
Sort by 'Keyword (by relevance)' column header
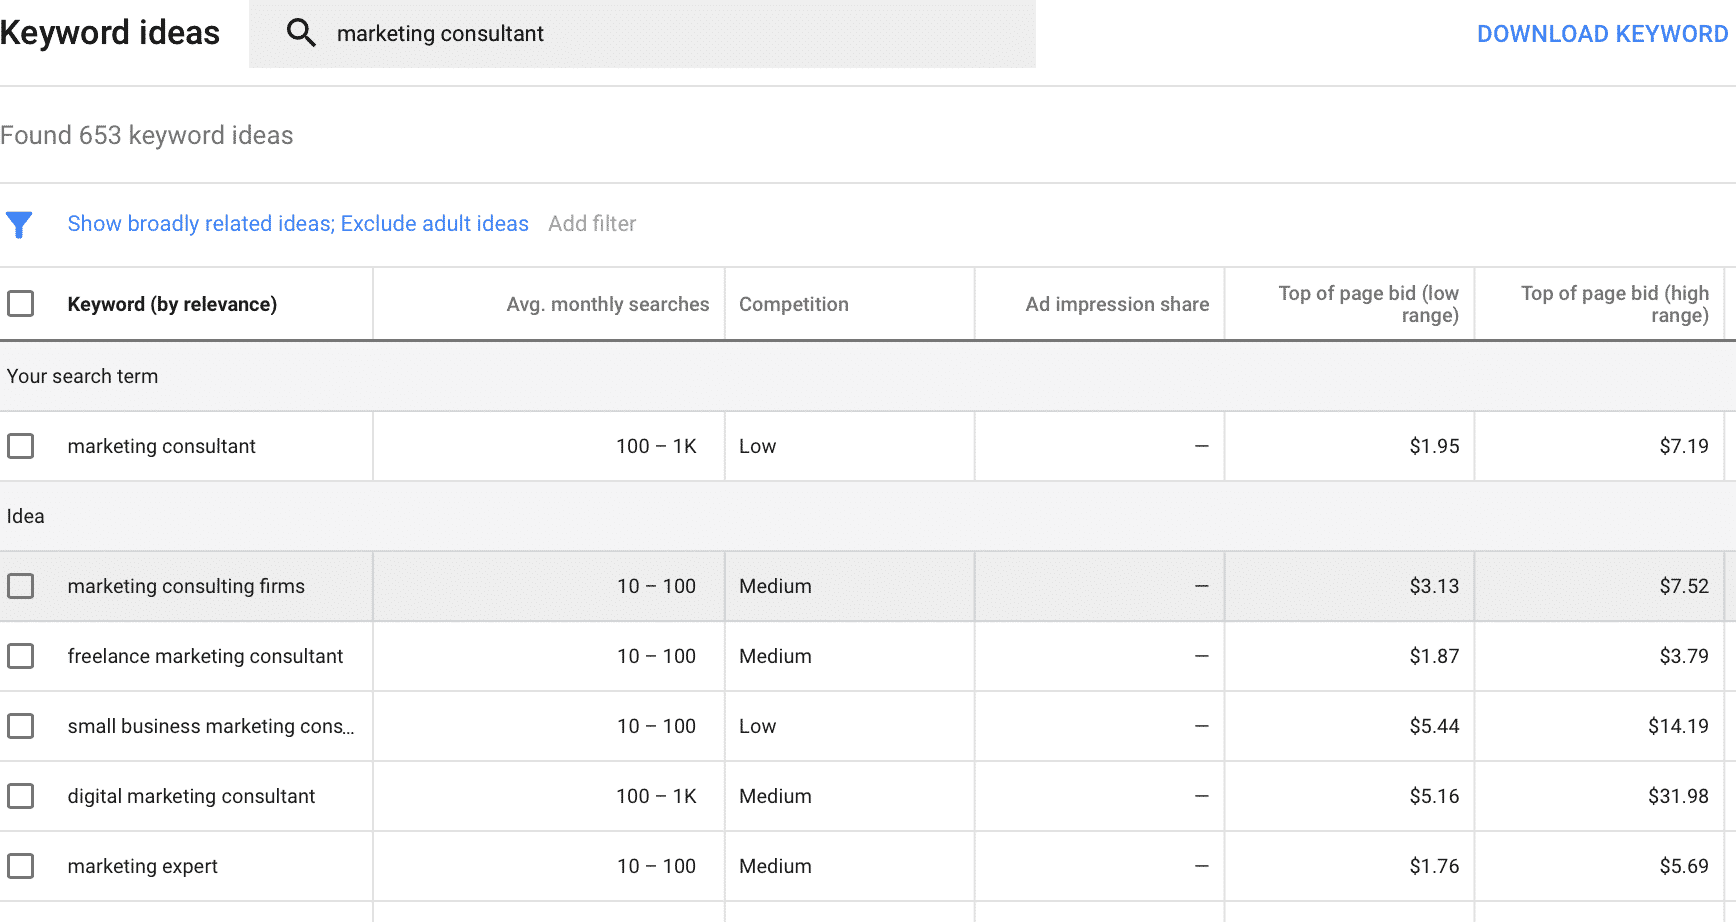pyautogui.click(x=172, y=304)
